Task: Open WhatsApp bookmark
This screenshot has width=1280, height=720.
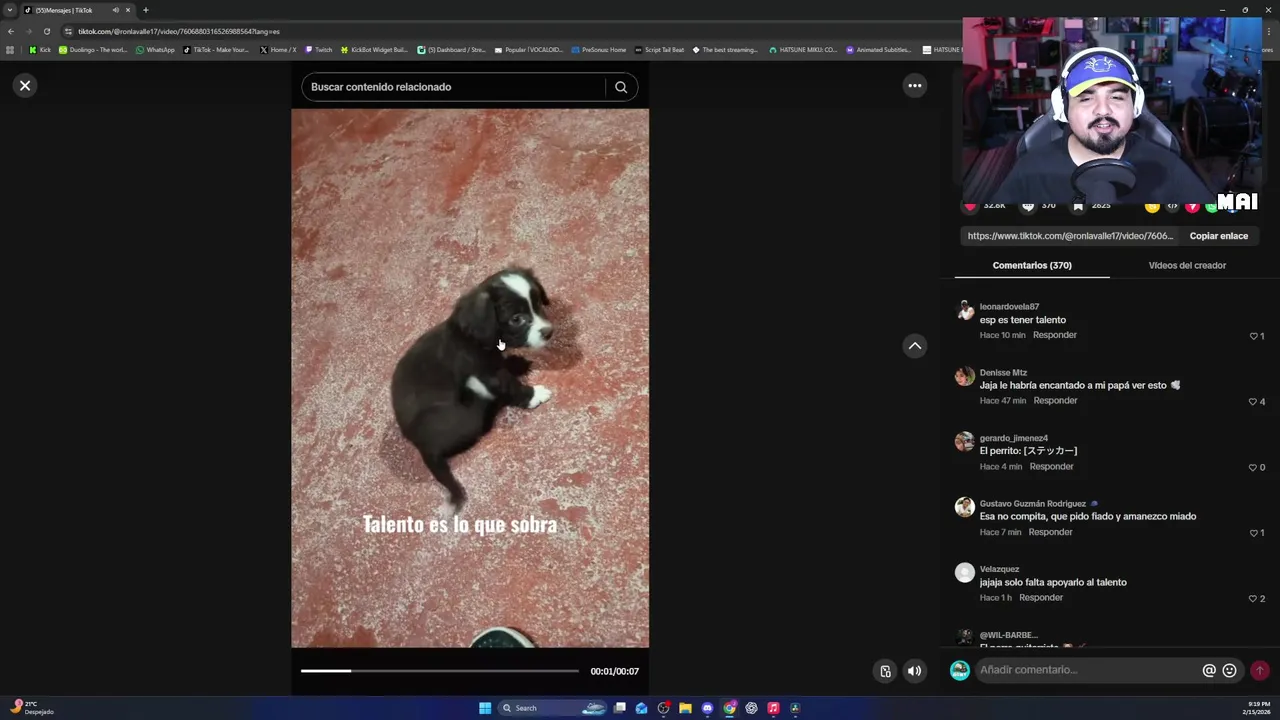Action: coord(155,50)
